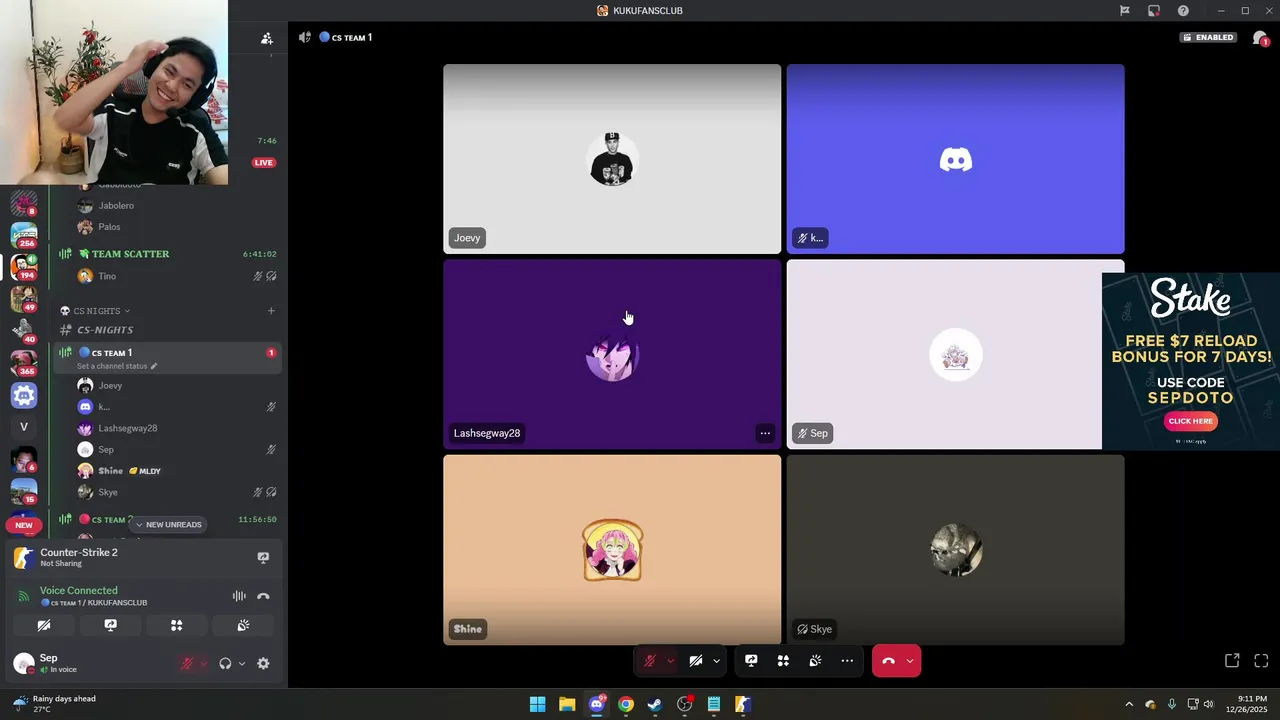Open audio output options arrow beside headphones

click(241, 663)
